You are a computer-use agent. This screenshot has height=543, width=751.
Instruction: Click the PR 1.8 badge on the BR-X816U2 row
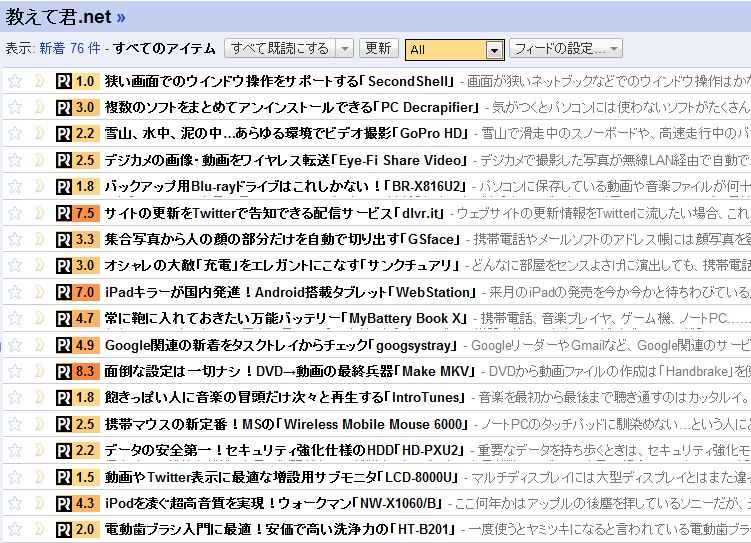[x=78, y=186]
